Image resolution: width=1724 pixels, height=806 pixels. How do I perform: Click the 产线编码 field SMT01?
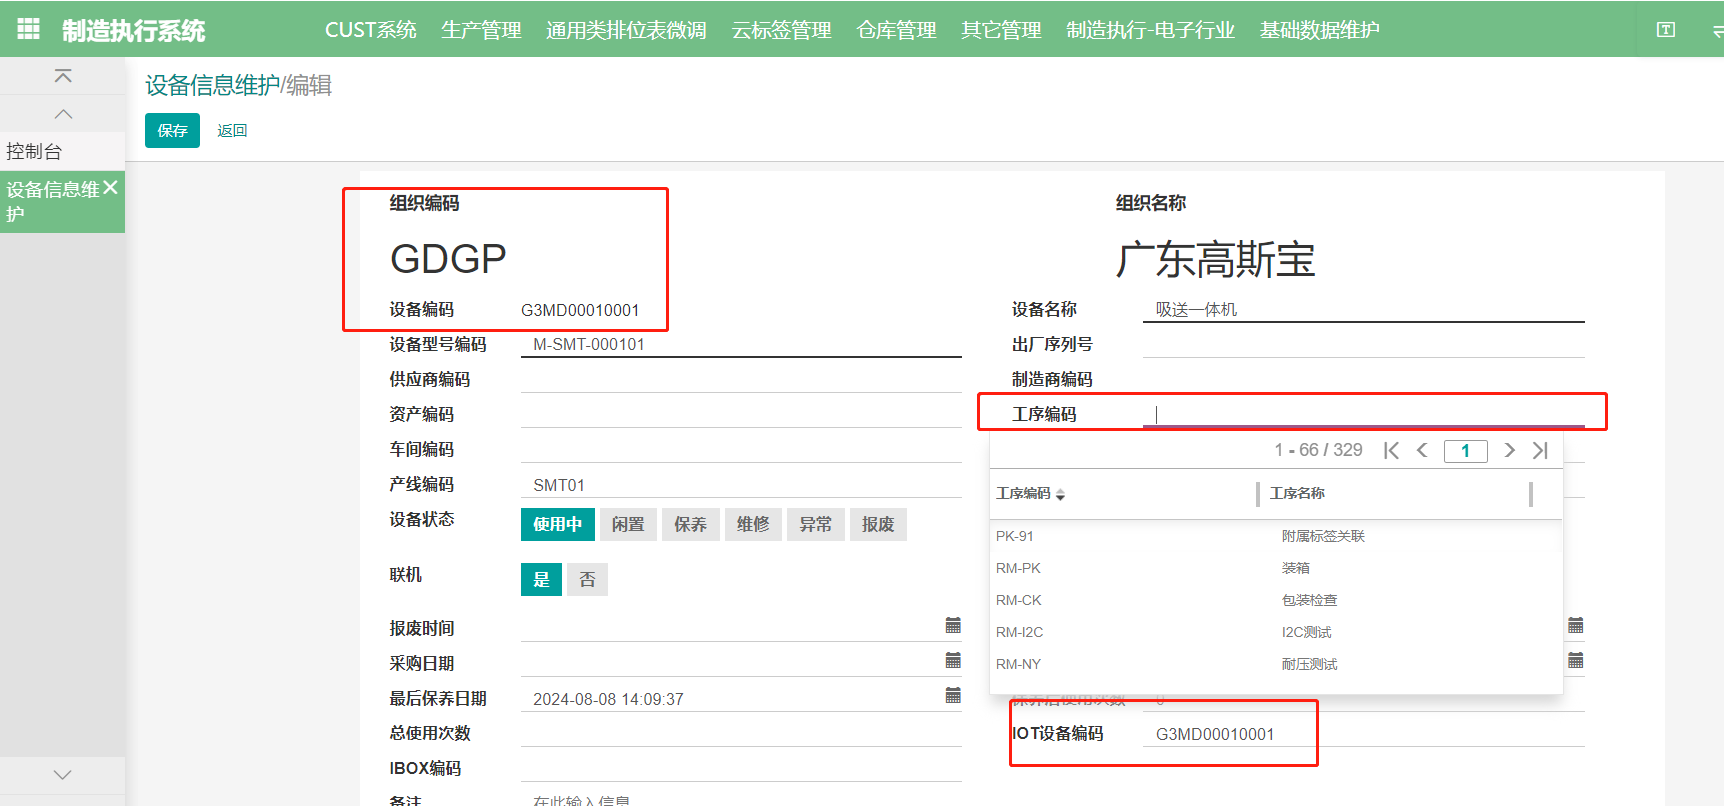tap(741, 484)
